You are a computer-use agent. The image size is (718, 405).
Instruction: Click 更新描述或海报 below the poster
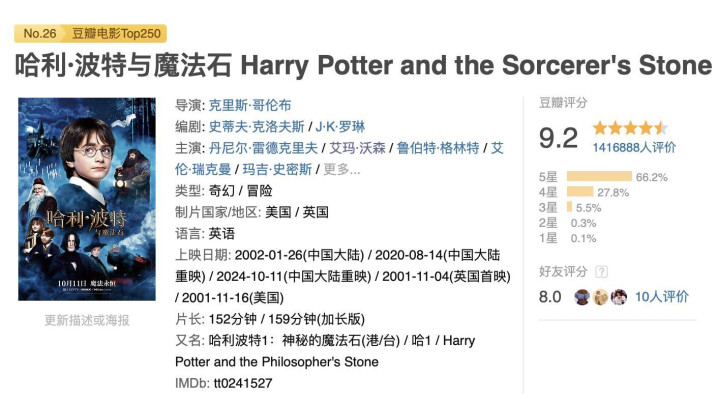[86, 320]
